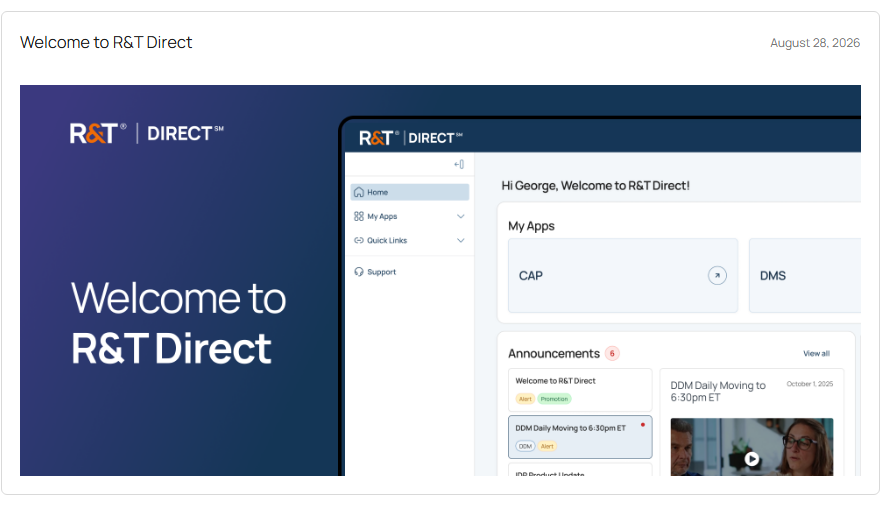
Task: Select Home in the sidebar
Action: [x=410, y=193]
